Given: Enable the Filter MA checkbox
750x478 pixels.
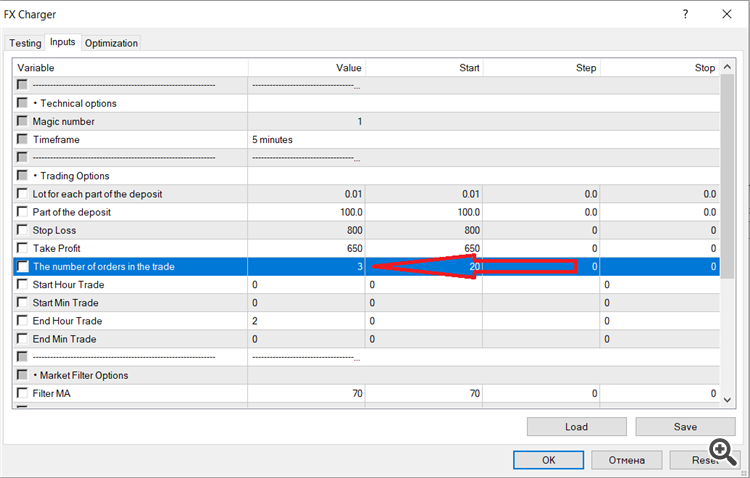Looking at the screenshot, I should point(22,393).
